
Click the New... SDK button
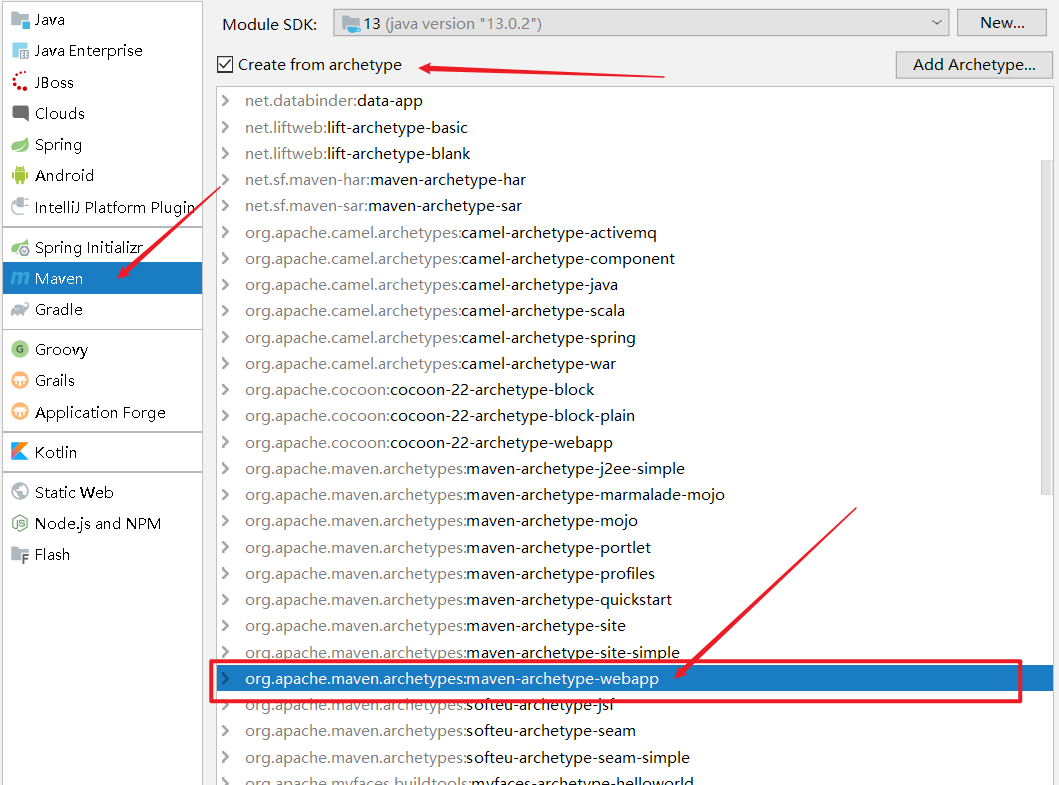click(x=1002, y=23)
